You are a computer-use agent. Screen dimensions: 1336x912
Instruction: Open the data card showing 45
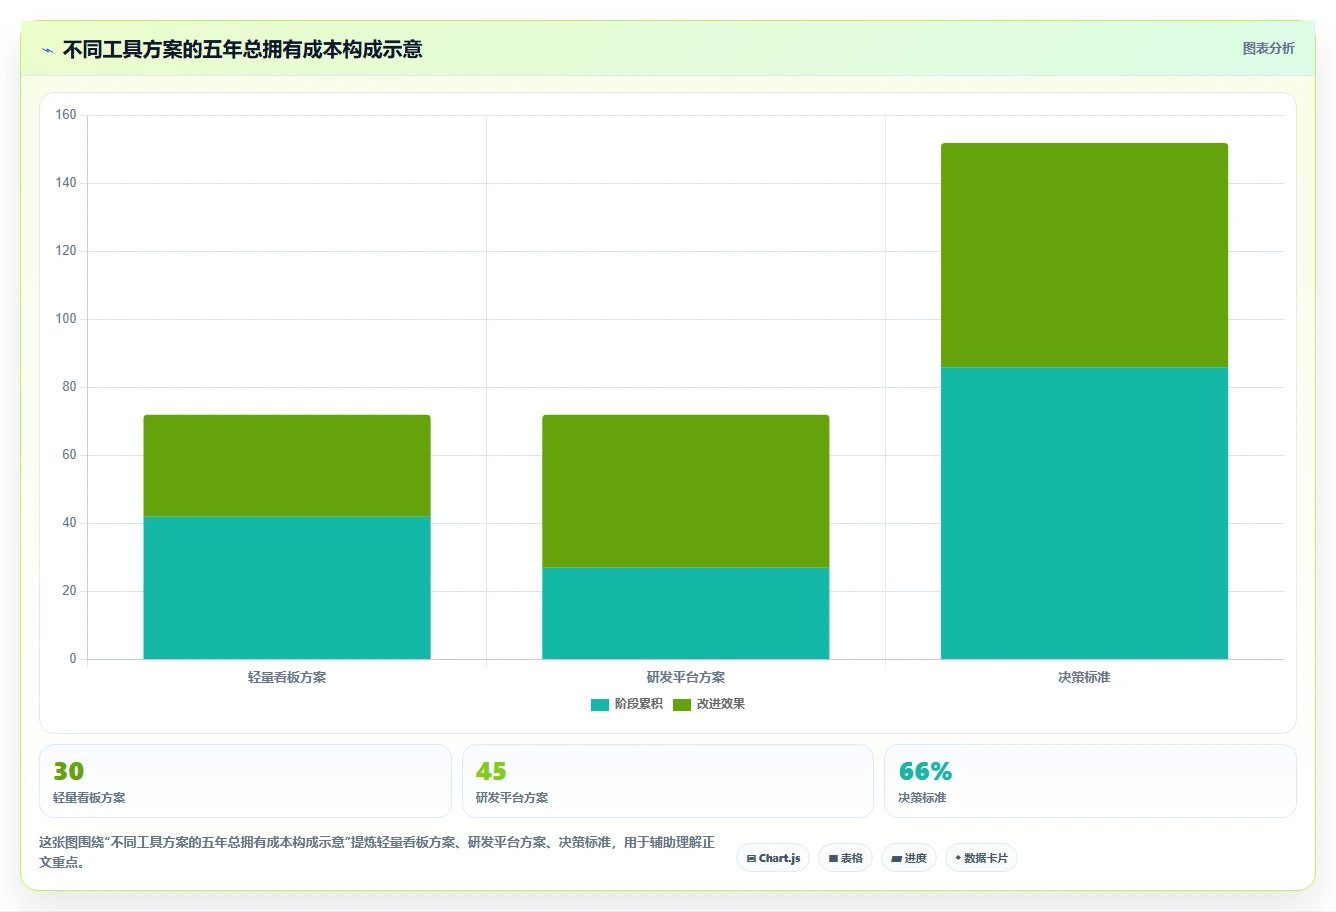tap(668, 781)
